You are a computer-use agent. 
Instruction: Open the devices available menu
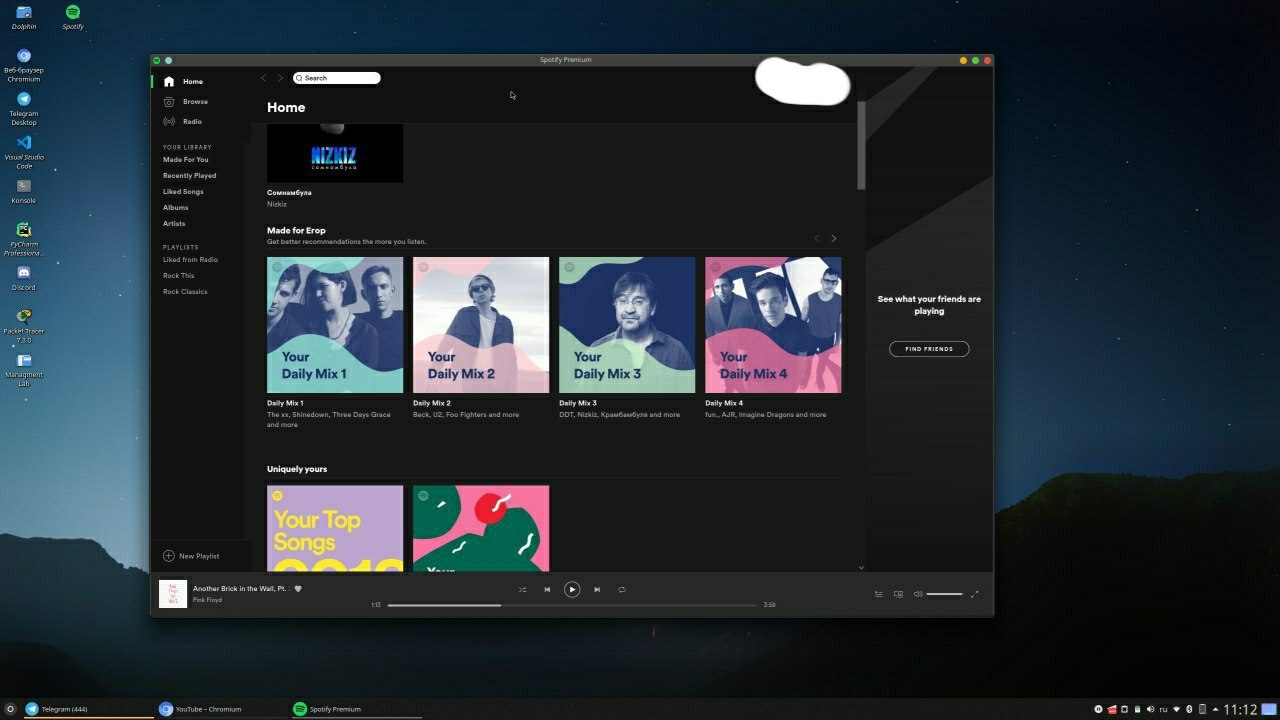coord(898,594)
